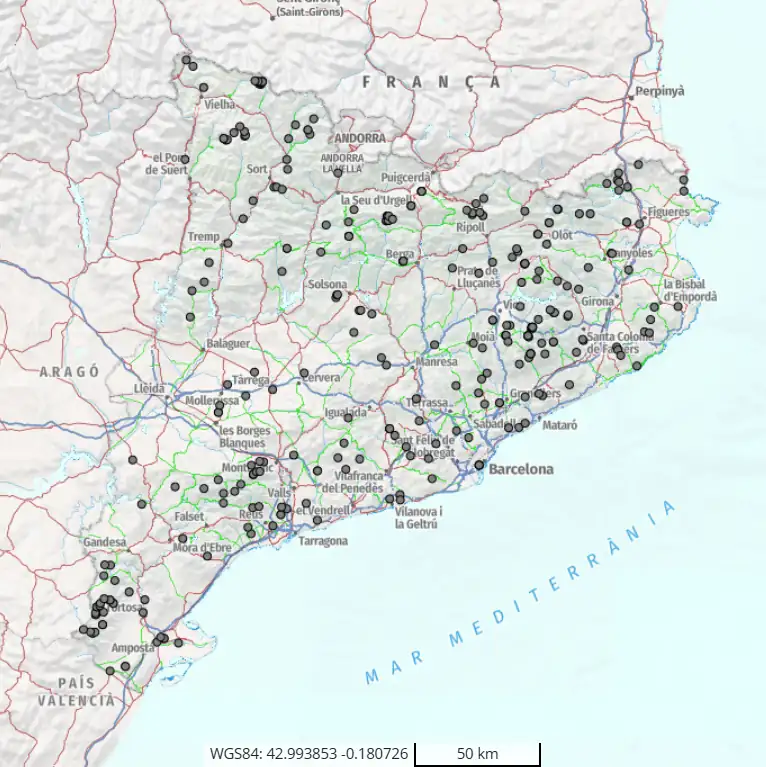Click the marker right of Tremp label
The image size is (766, 767).
click(x=227, y=243)
